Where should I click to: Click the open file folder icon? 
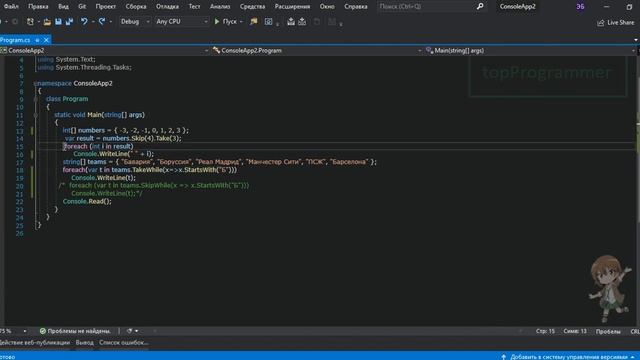(47, 22)
